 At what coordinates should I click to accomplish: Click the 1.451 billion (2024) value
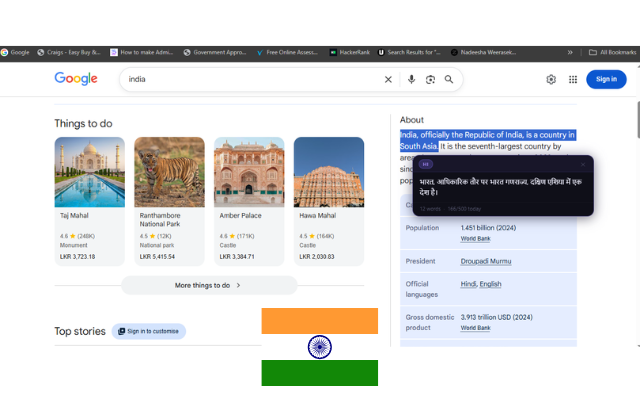coord(488,228)
